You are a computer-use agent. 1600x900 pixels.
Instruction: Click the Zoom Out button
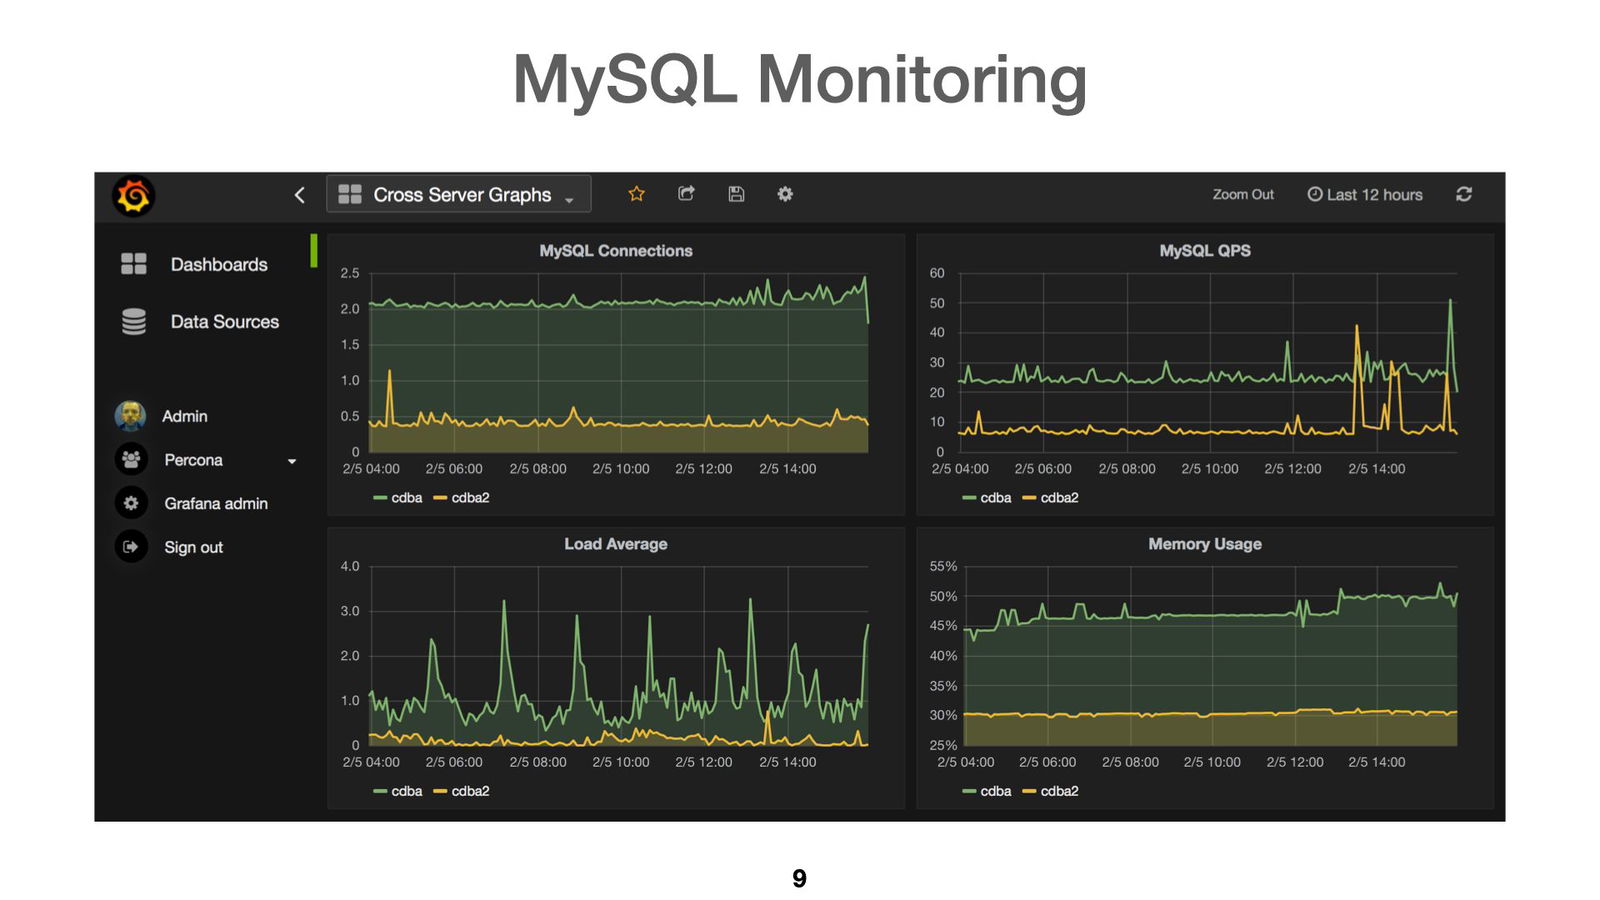pyautogui.click(x=1242, y=194)
